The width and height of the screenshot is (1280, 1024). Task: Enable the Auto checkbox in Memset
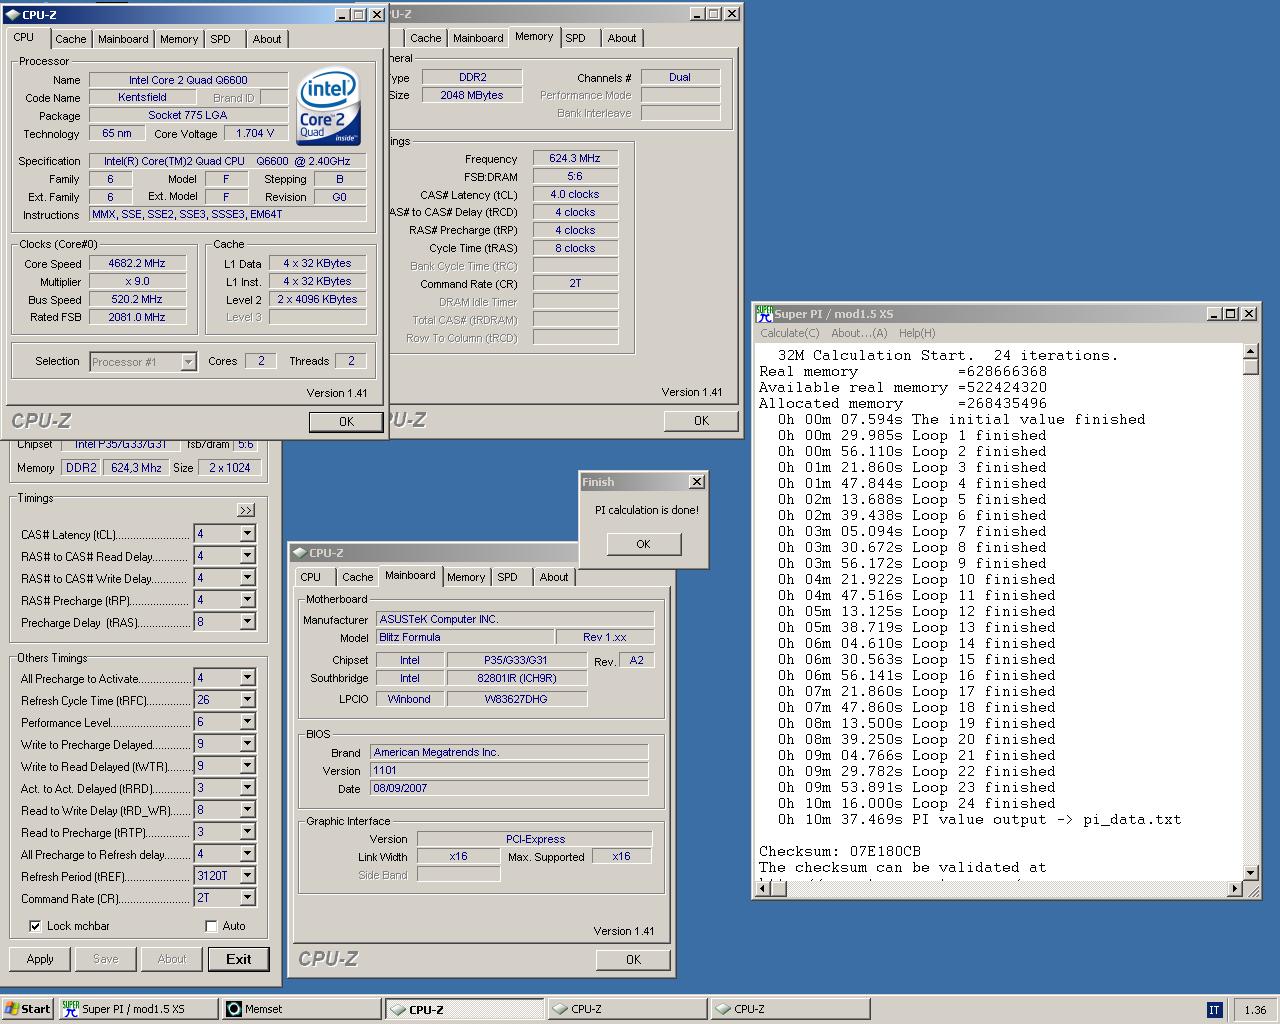[211, 926]
